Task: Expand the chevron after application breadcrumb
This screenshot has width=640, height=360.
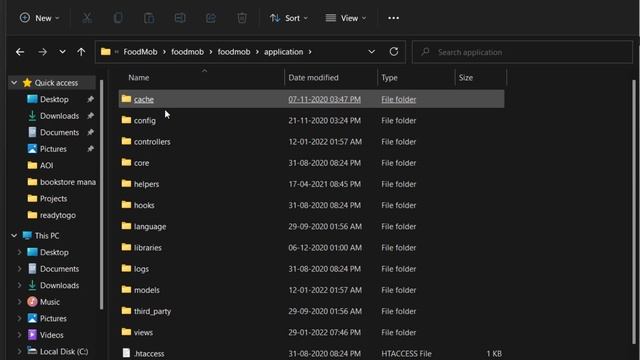Action: click(x=310, y=52)
